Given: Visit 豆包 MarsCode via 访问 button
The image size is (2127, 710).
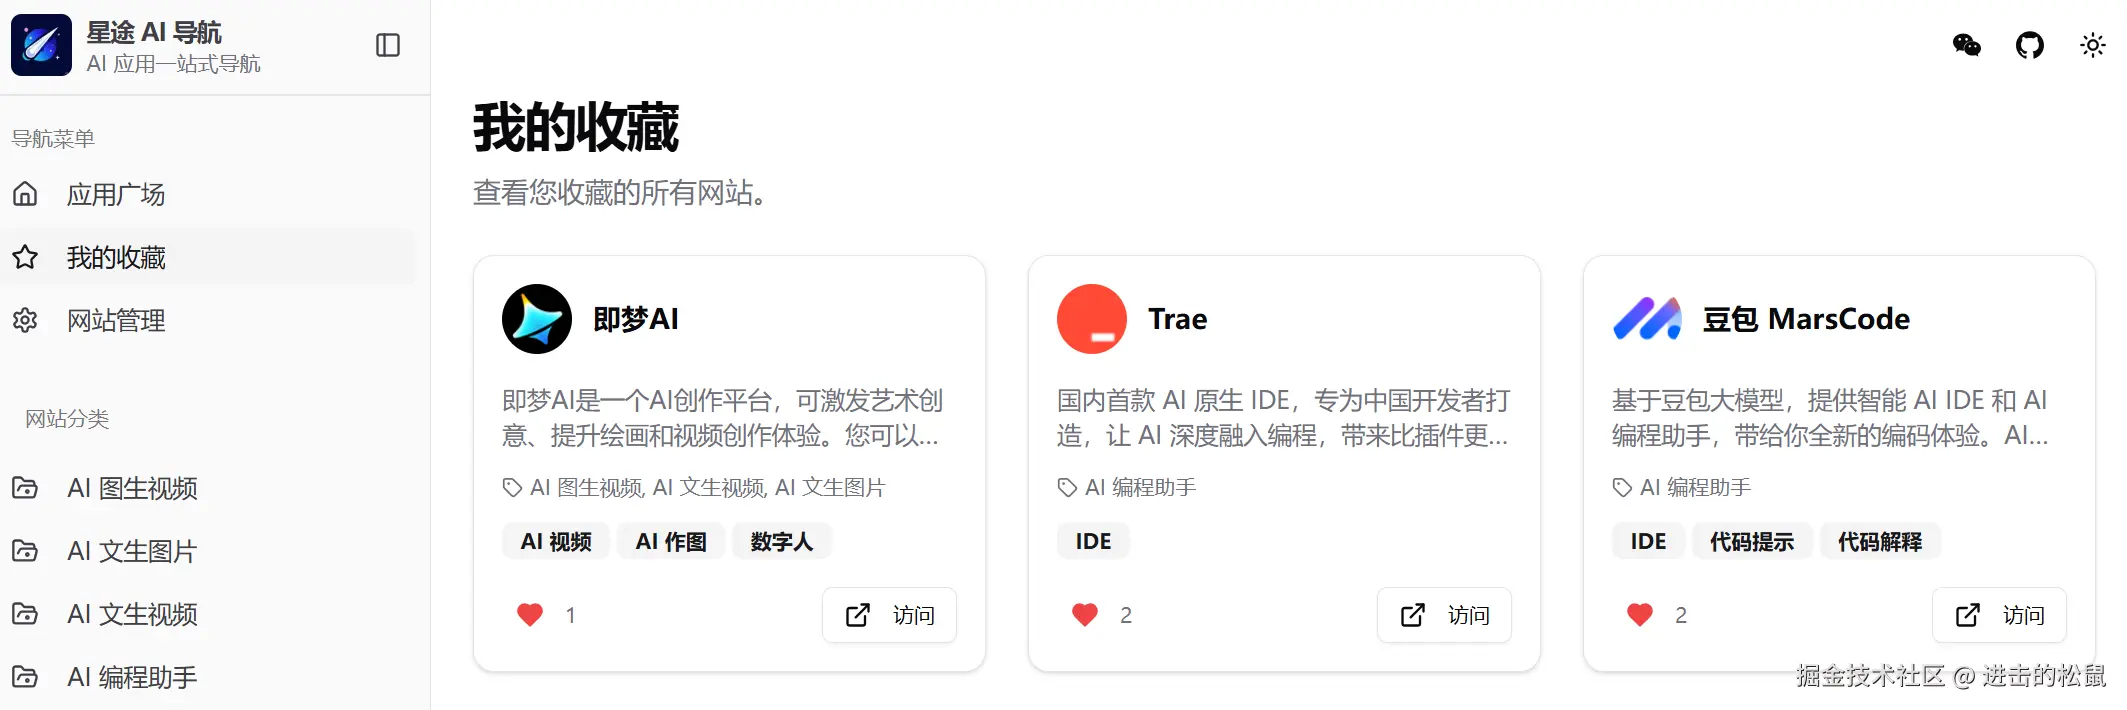Looking at the screenshot, I should point(1999,615).
